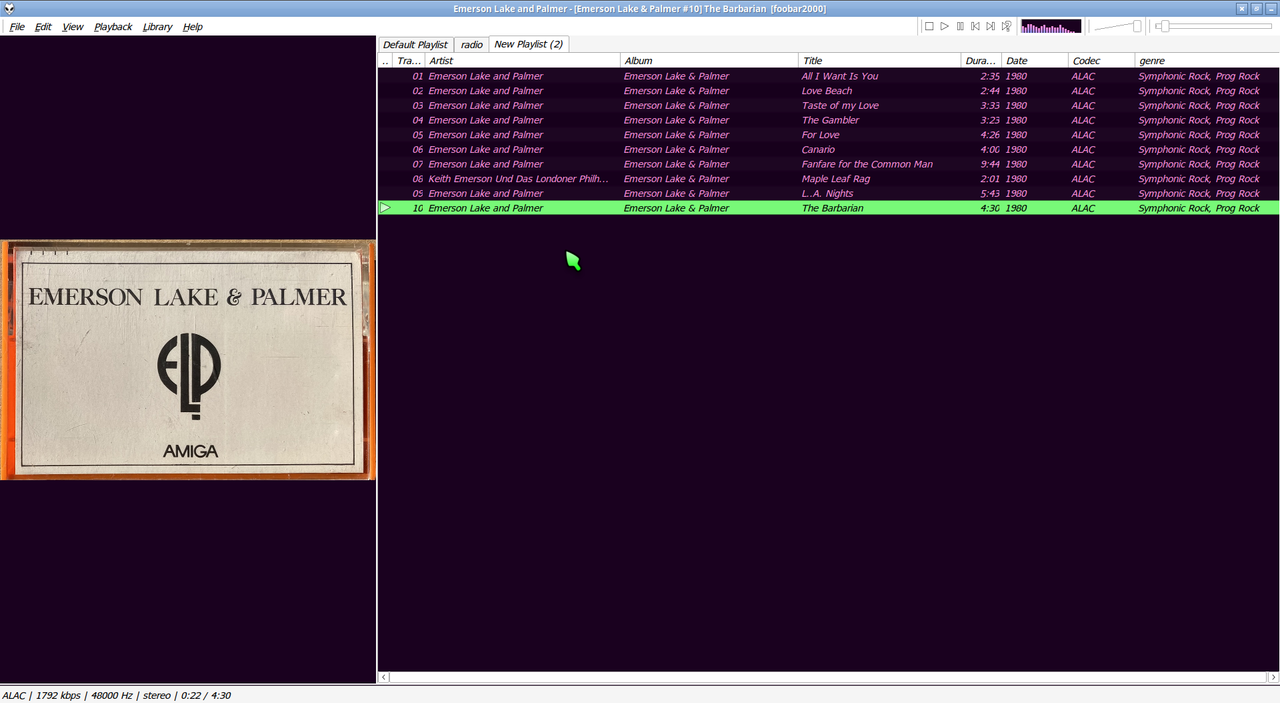This screenshot has width=1280, height=703.
Task: Click the status bar playback info
Action: pos(116,695)
